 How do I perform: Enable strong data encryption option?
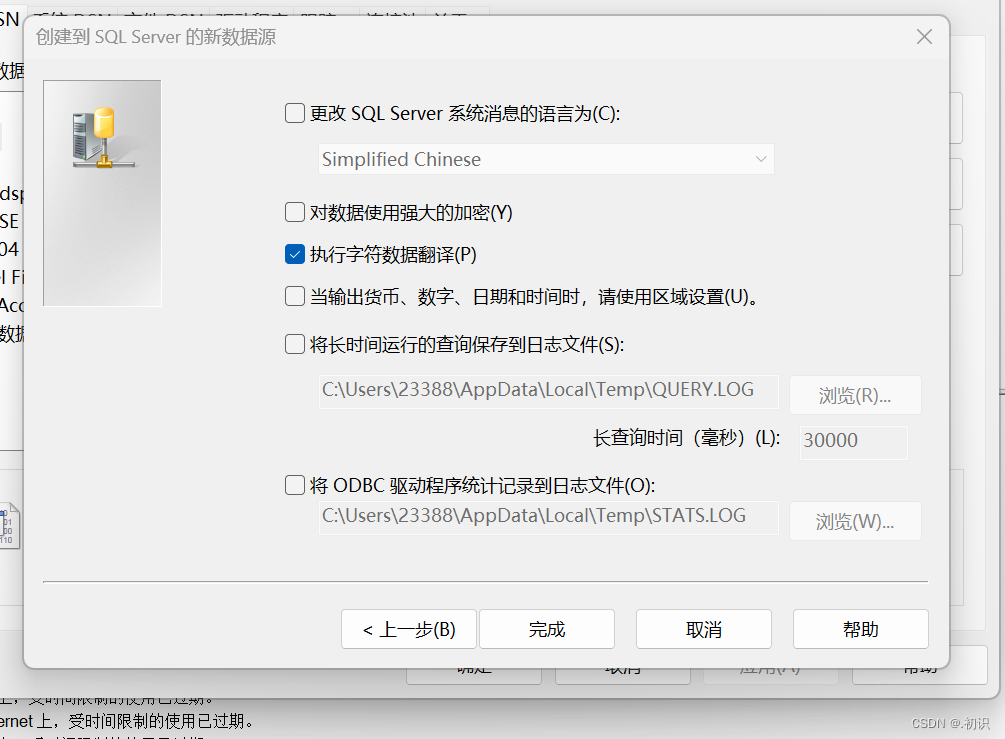click(294, 212)
